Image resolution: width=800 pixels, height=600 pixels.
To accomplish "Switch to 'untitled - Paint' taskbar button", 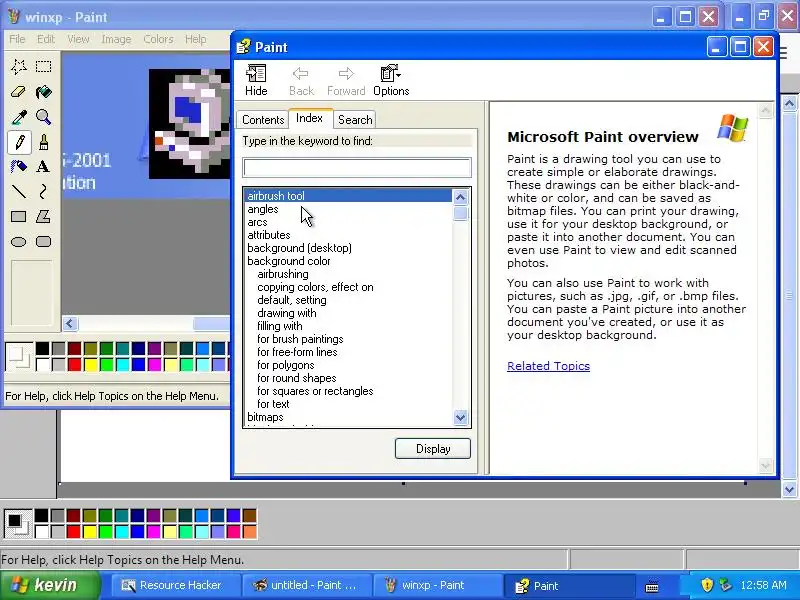I will [x=307, y=585].
